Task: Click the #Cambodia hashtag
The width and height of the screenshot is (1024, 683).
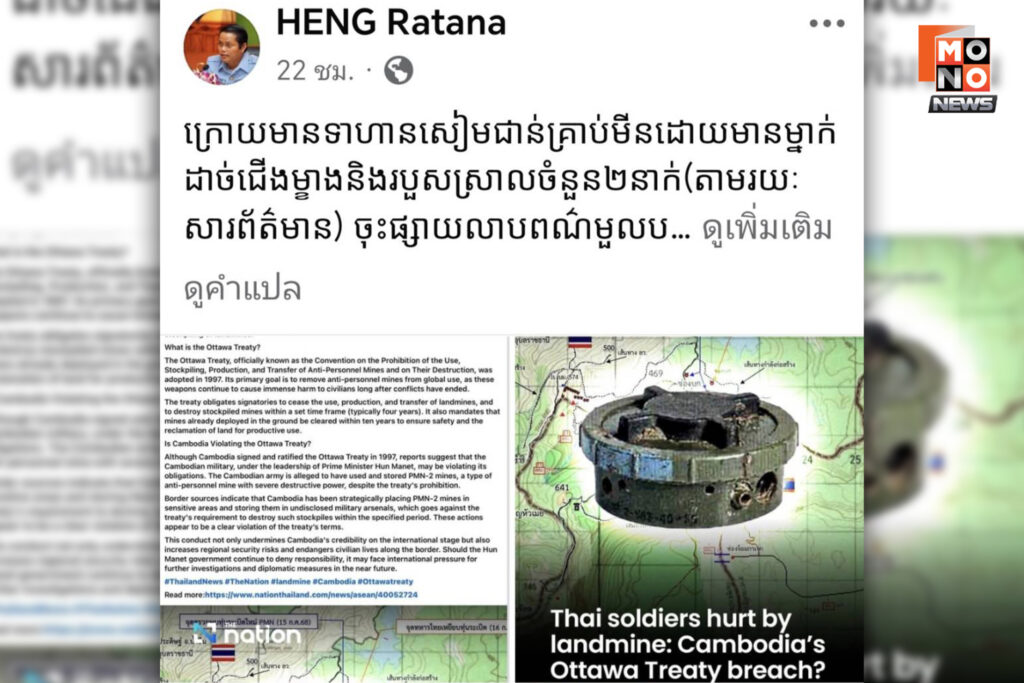Action: pos(334,581)
